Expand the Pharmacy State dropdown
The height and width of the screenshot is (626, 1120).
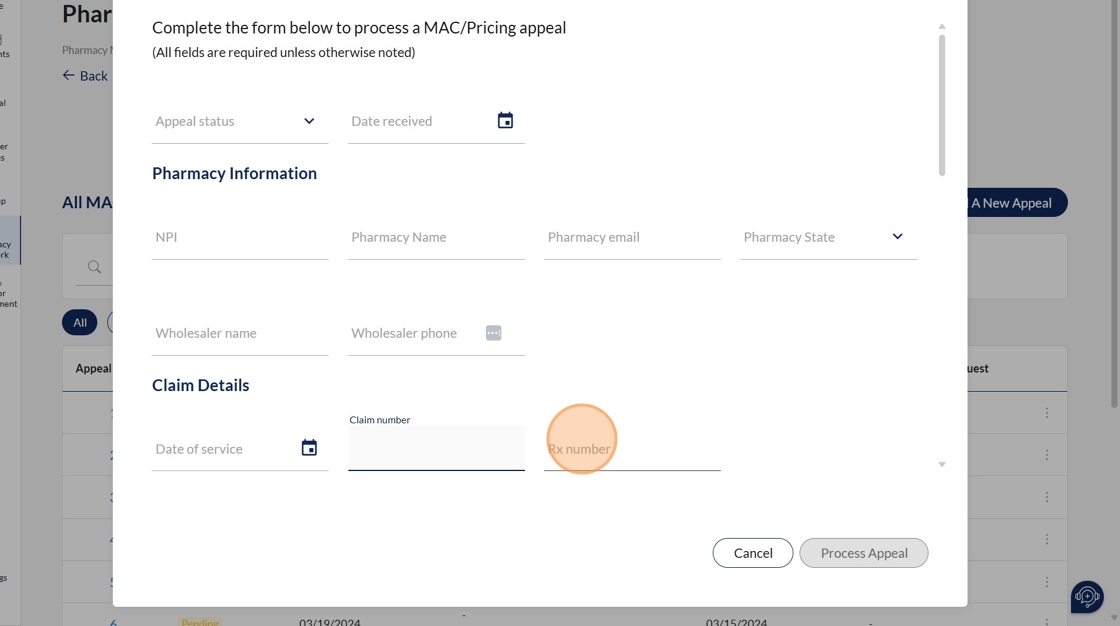[x=897, y=237]
